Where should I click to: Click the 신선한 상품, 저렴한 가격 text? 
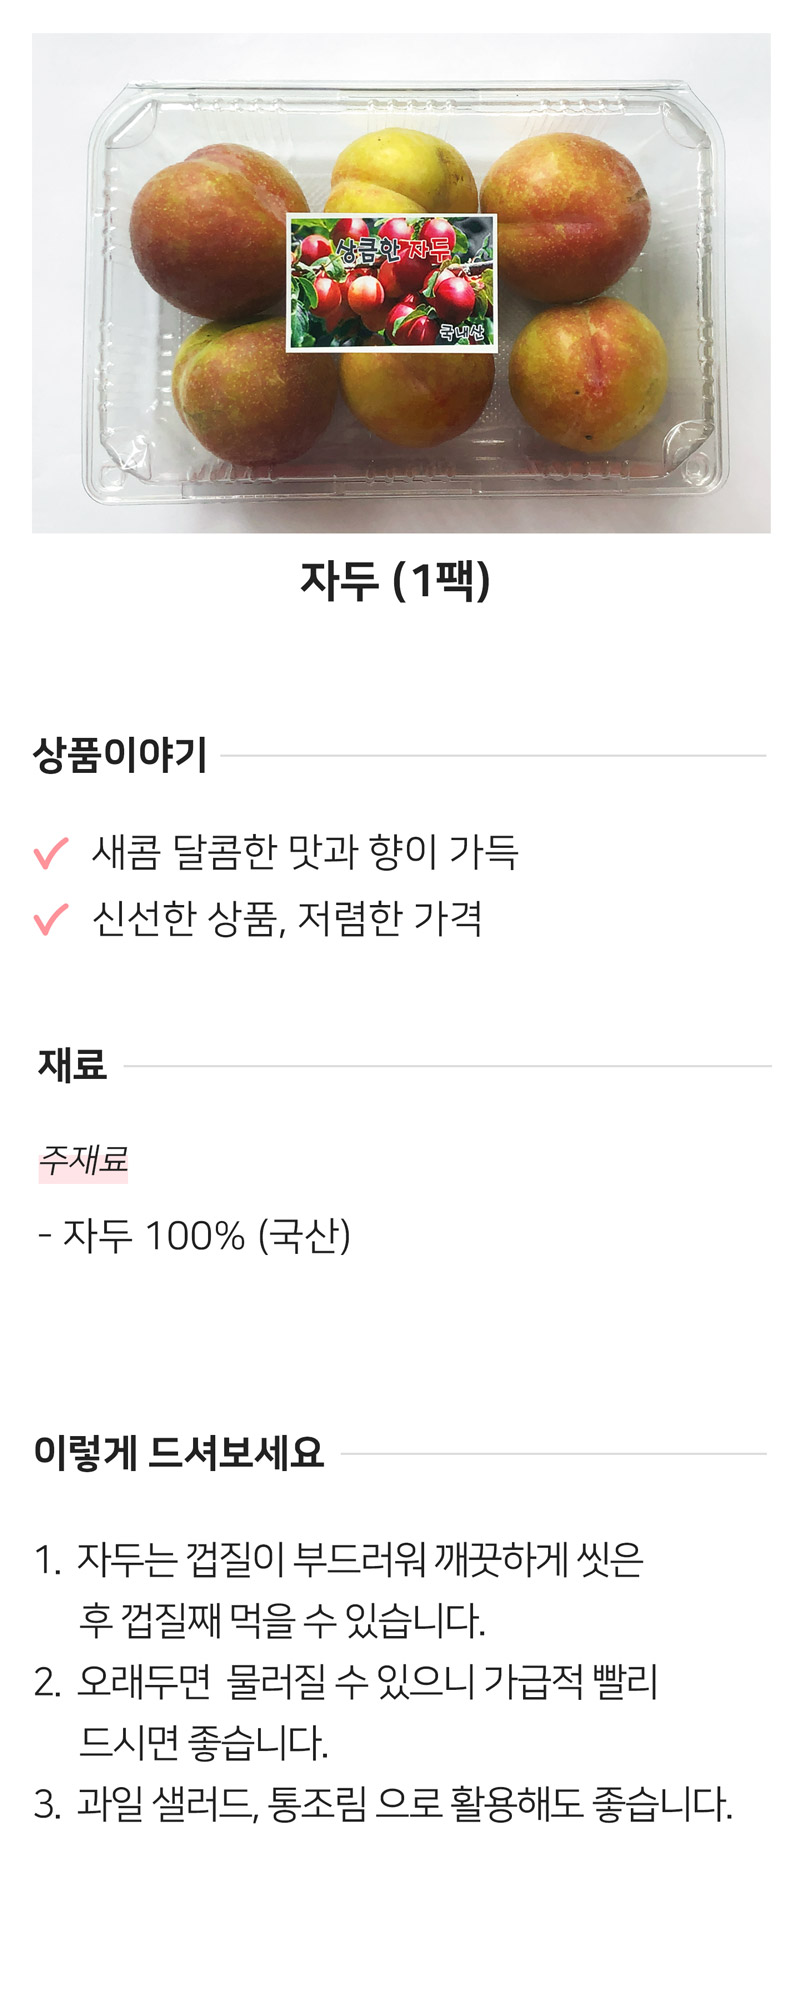[x=287, y=918]
